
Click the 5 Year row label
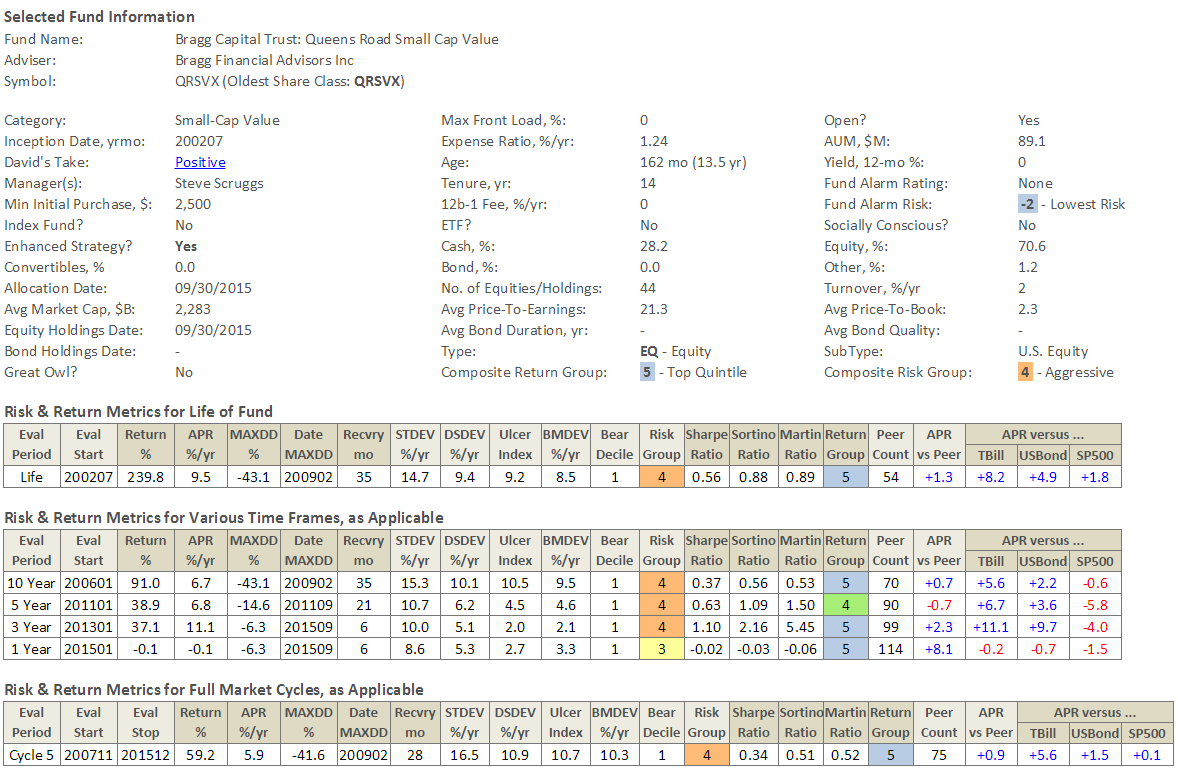pyautogui.click(x=32, y=604)
